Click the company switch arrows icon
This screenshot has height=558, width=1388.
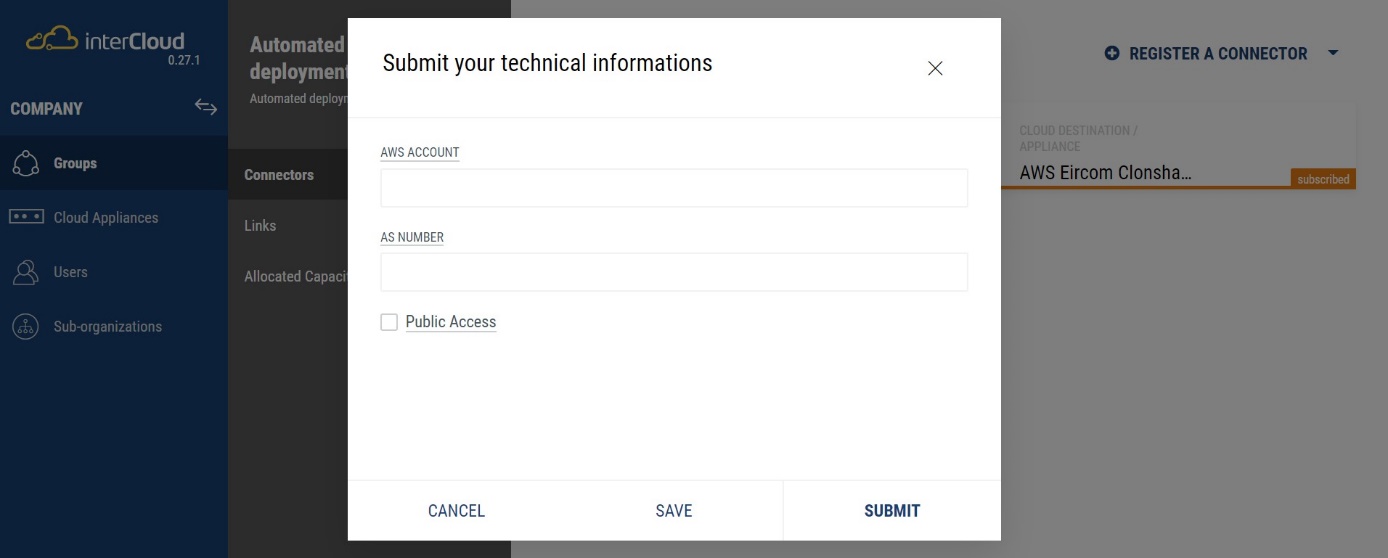206,107
